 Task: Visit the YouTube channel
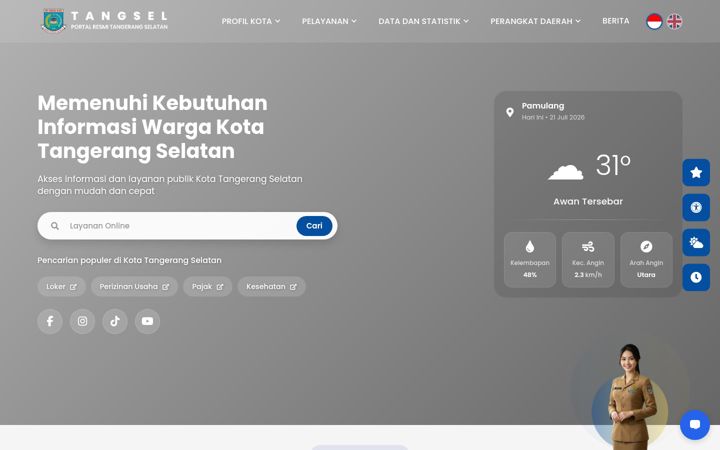147,321
